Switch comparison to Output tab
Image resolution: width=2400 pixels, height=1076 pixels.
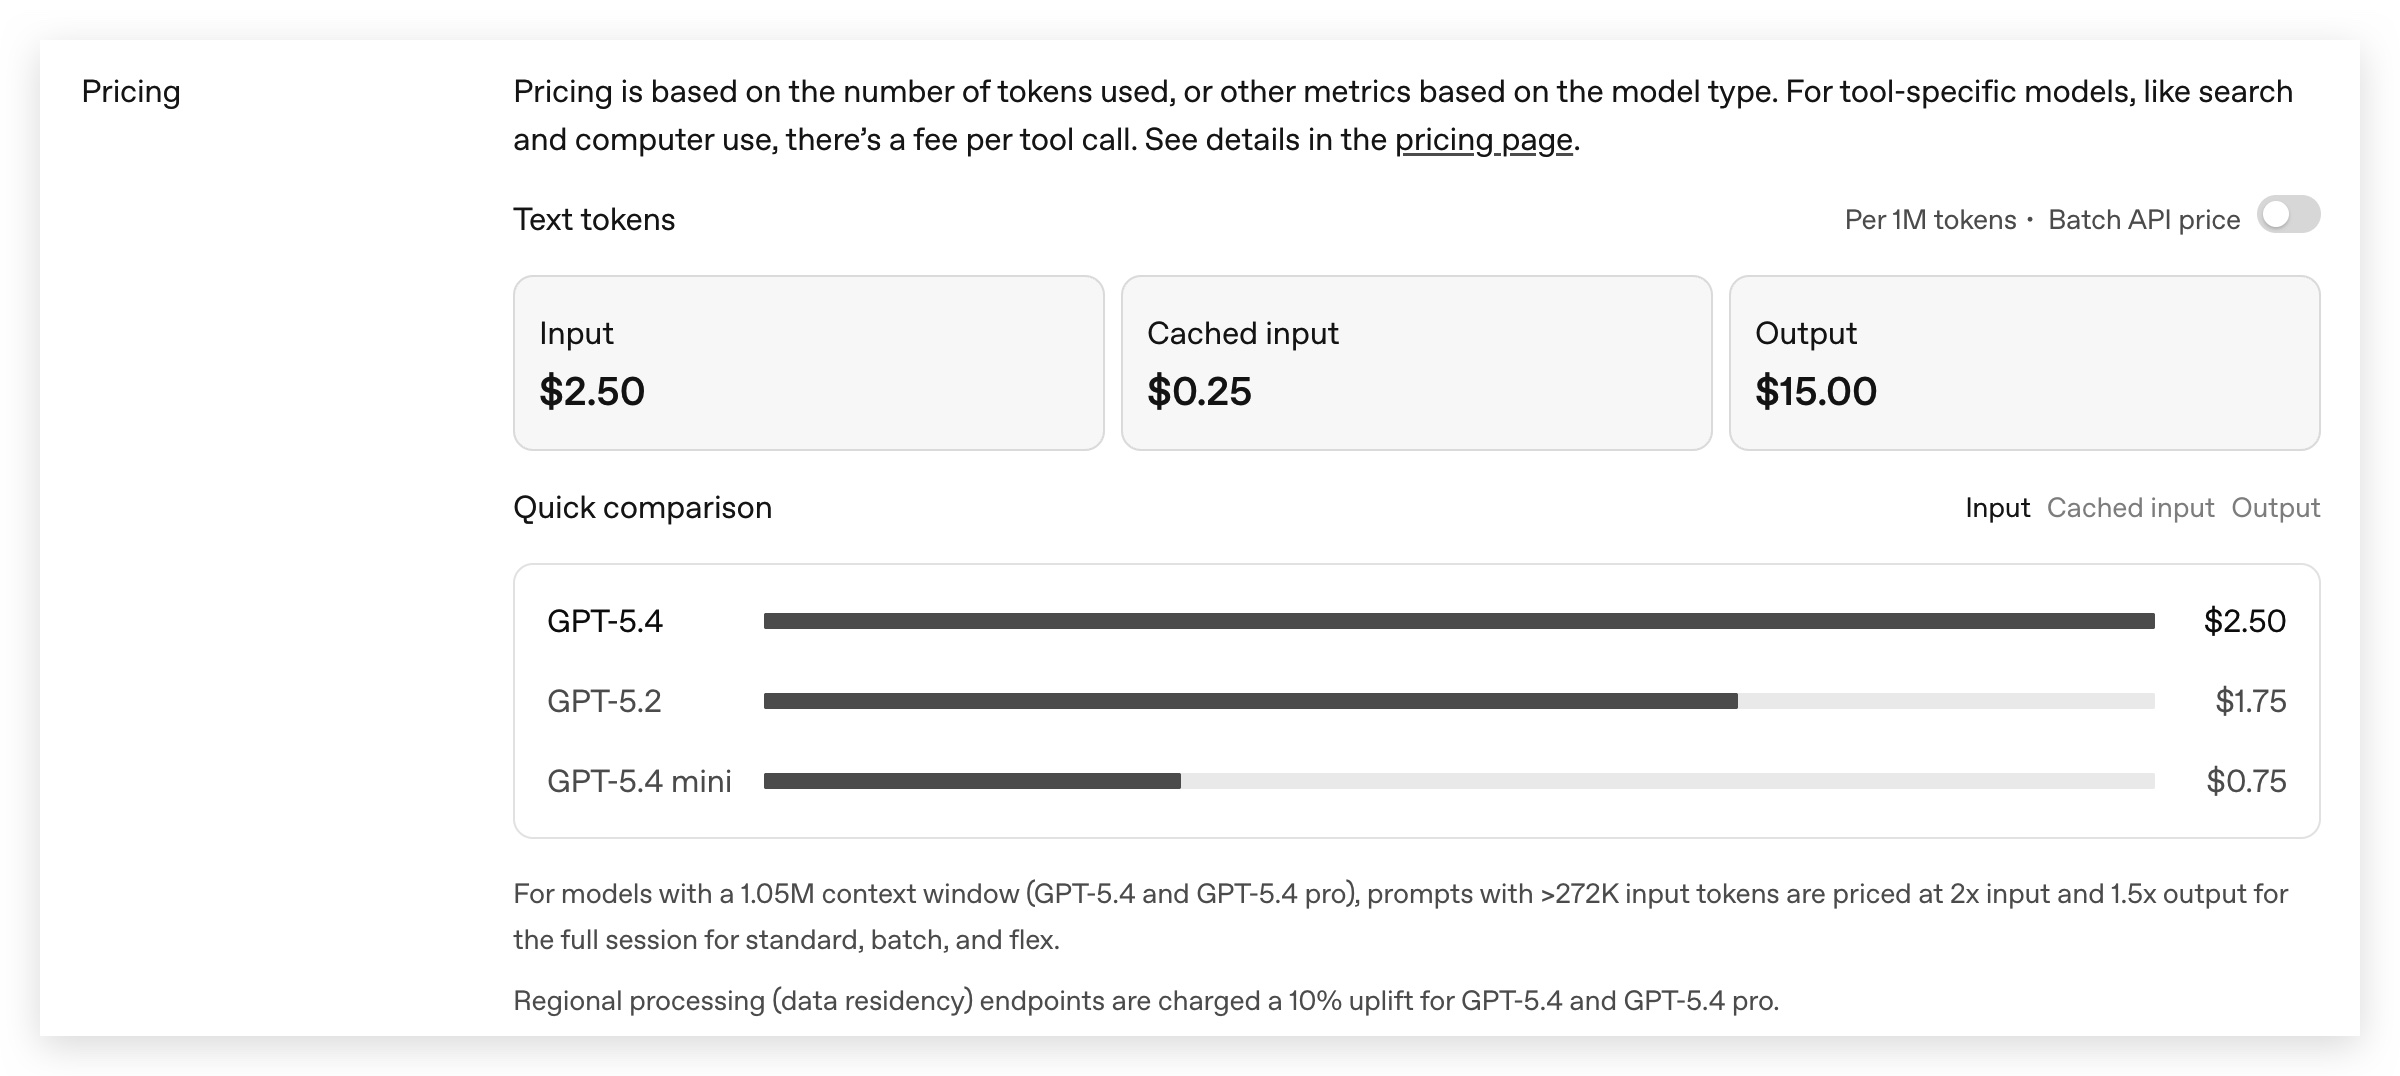click(x=2275, y=508)
